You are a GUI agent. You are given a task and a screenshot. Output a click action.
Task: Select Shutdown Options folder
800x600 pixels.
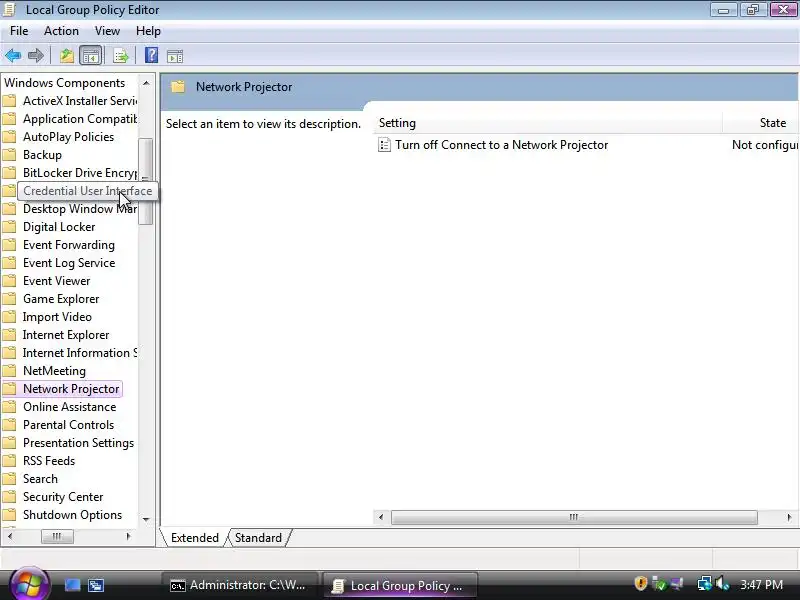[72, 515]
